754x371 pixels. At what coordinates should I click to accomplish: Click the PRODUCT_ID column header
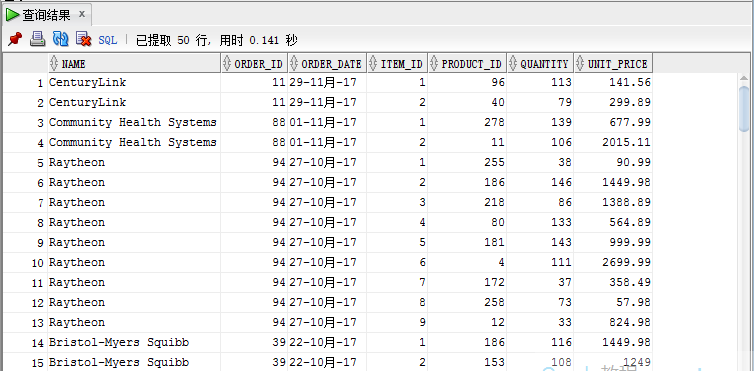point(467,63)
